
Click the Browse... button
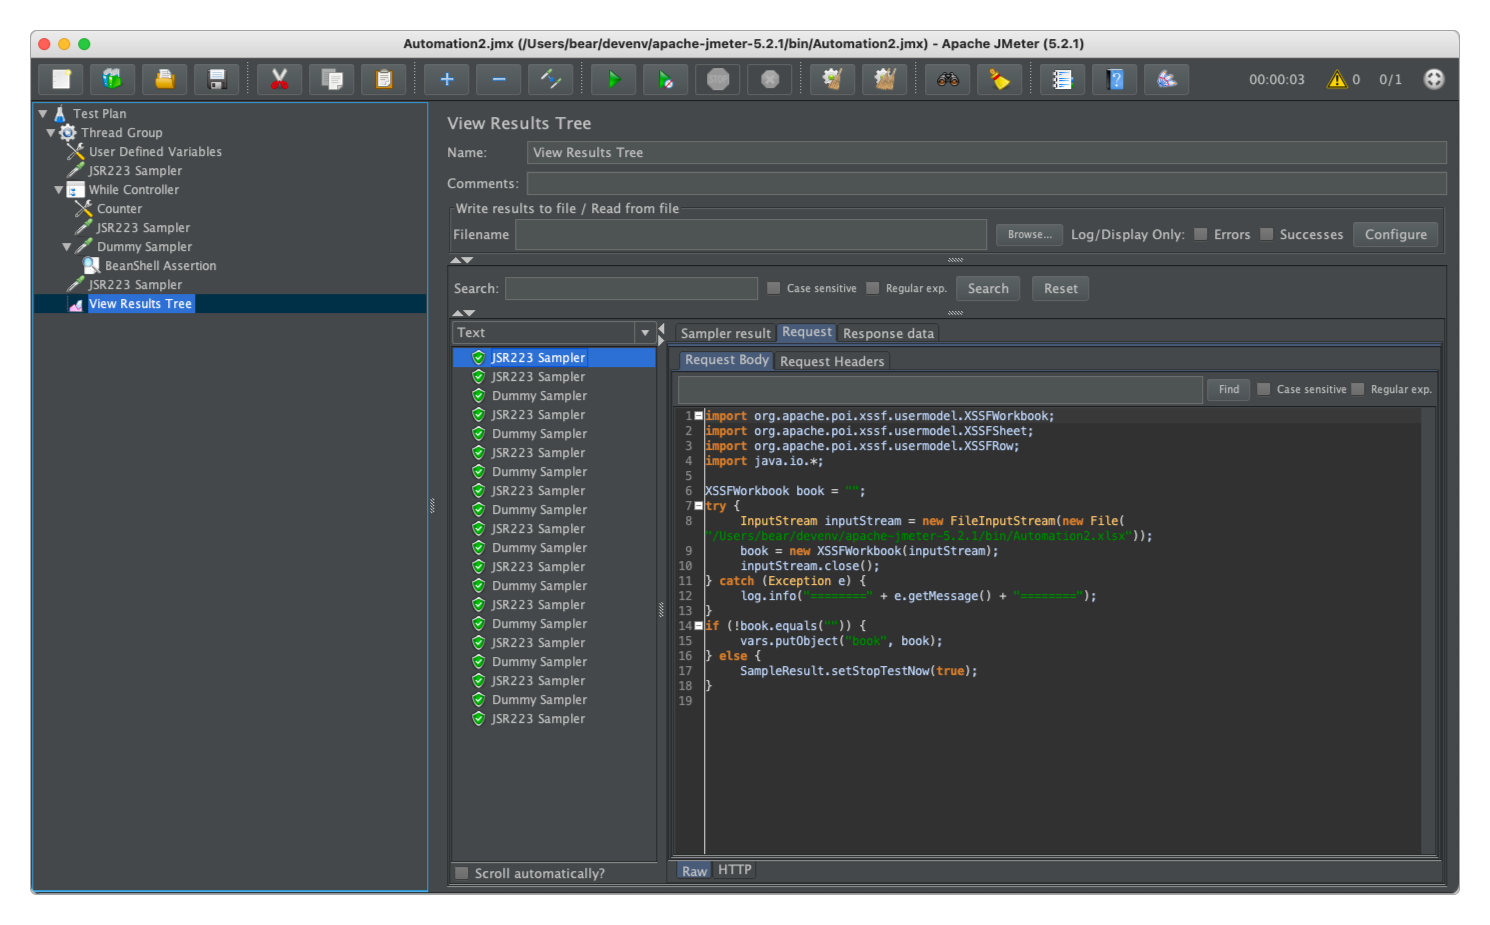pyautogui.click(x=1029, y=234)
